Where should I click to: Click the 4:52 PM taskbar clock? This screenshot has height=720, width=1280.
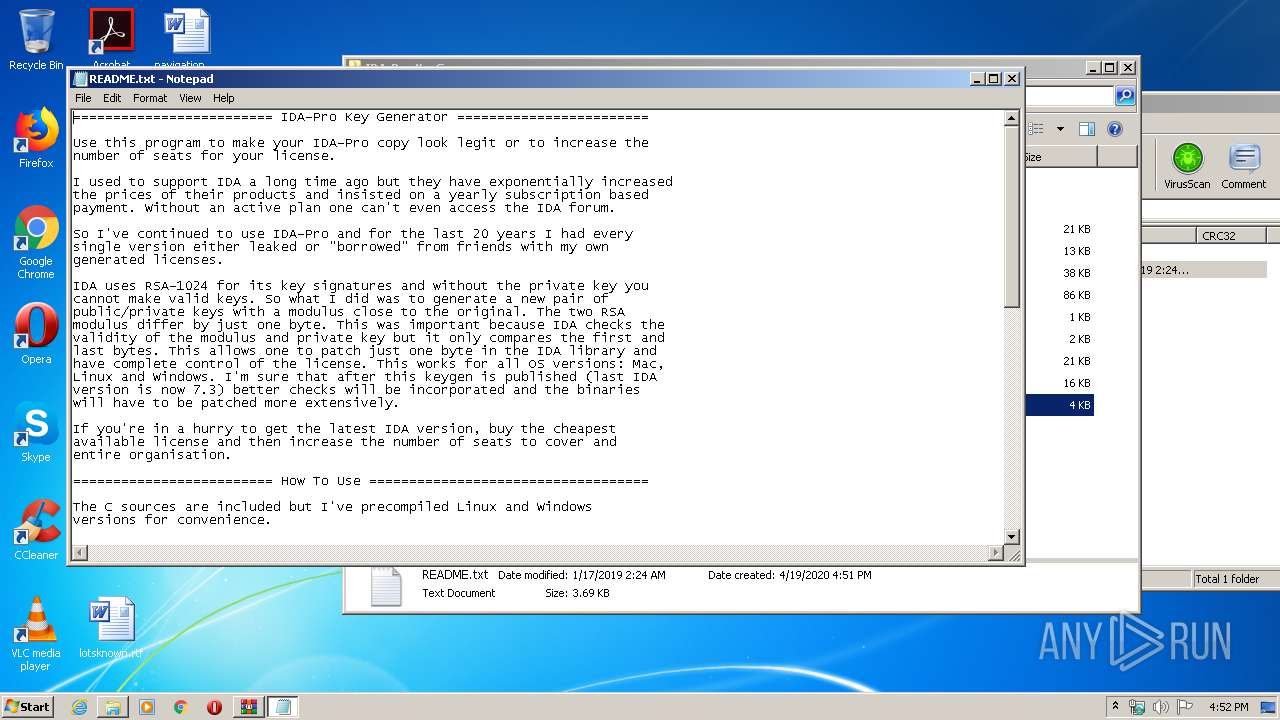(1228, 707)
